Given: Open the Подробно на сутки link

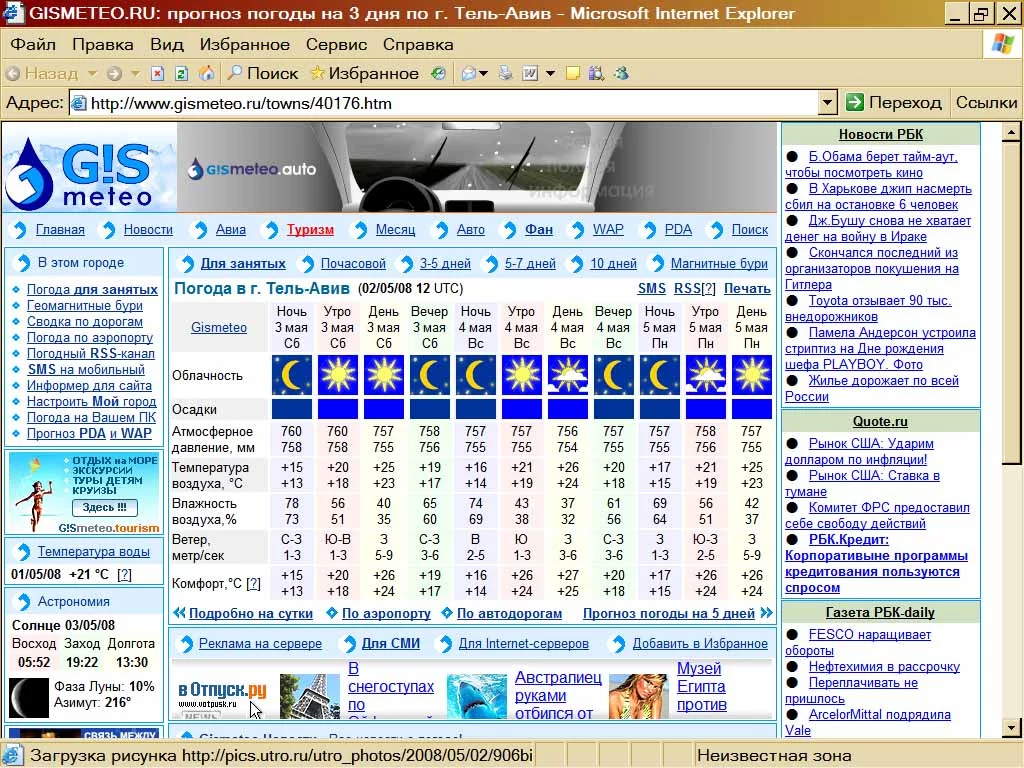Looking at the screenshot, I should (x=251, y=613).
